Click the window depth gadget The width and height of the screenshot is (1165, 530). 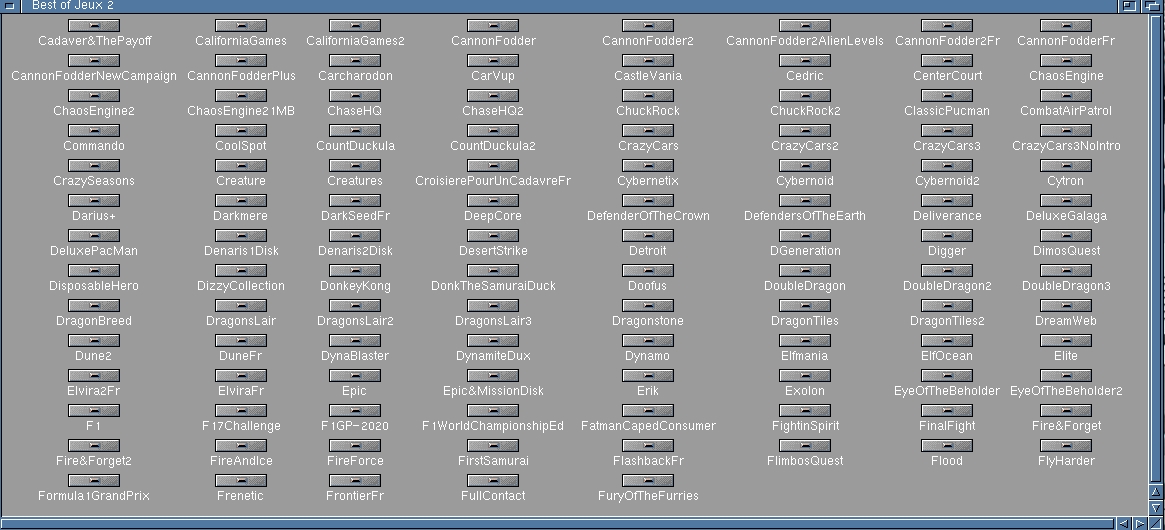[x=1151, y=5]
